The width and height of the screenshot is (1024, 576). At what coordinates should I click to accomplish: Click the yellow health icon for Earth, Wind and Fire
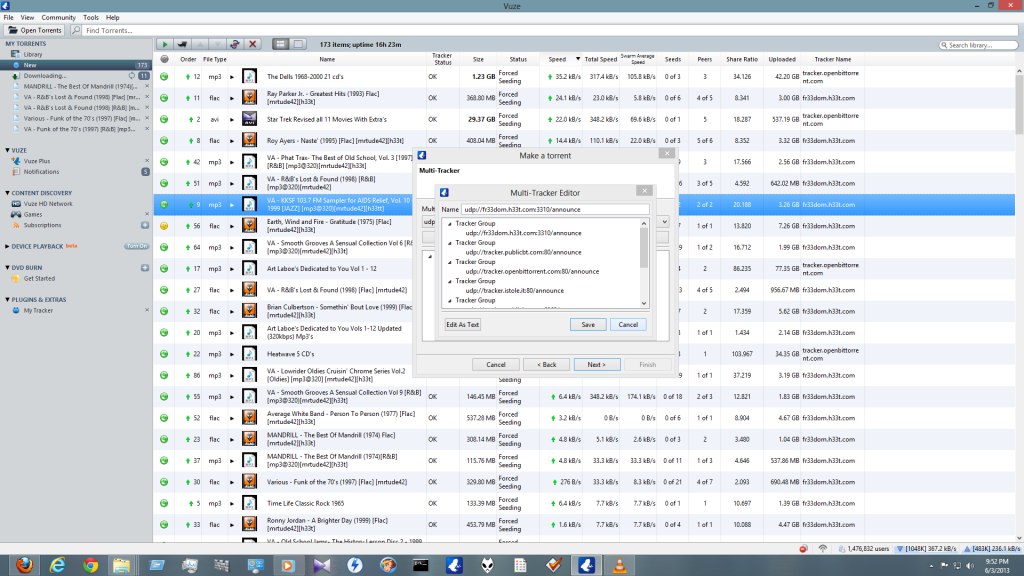[x=164, y=226]
